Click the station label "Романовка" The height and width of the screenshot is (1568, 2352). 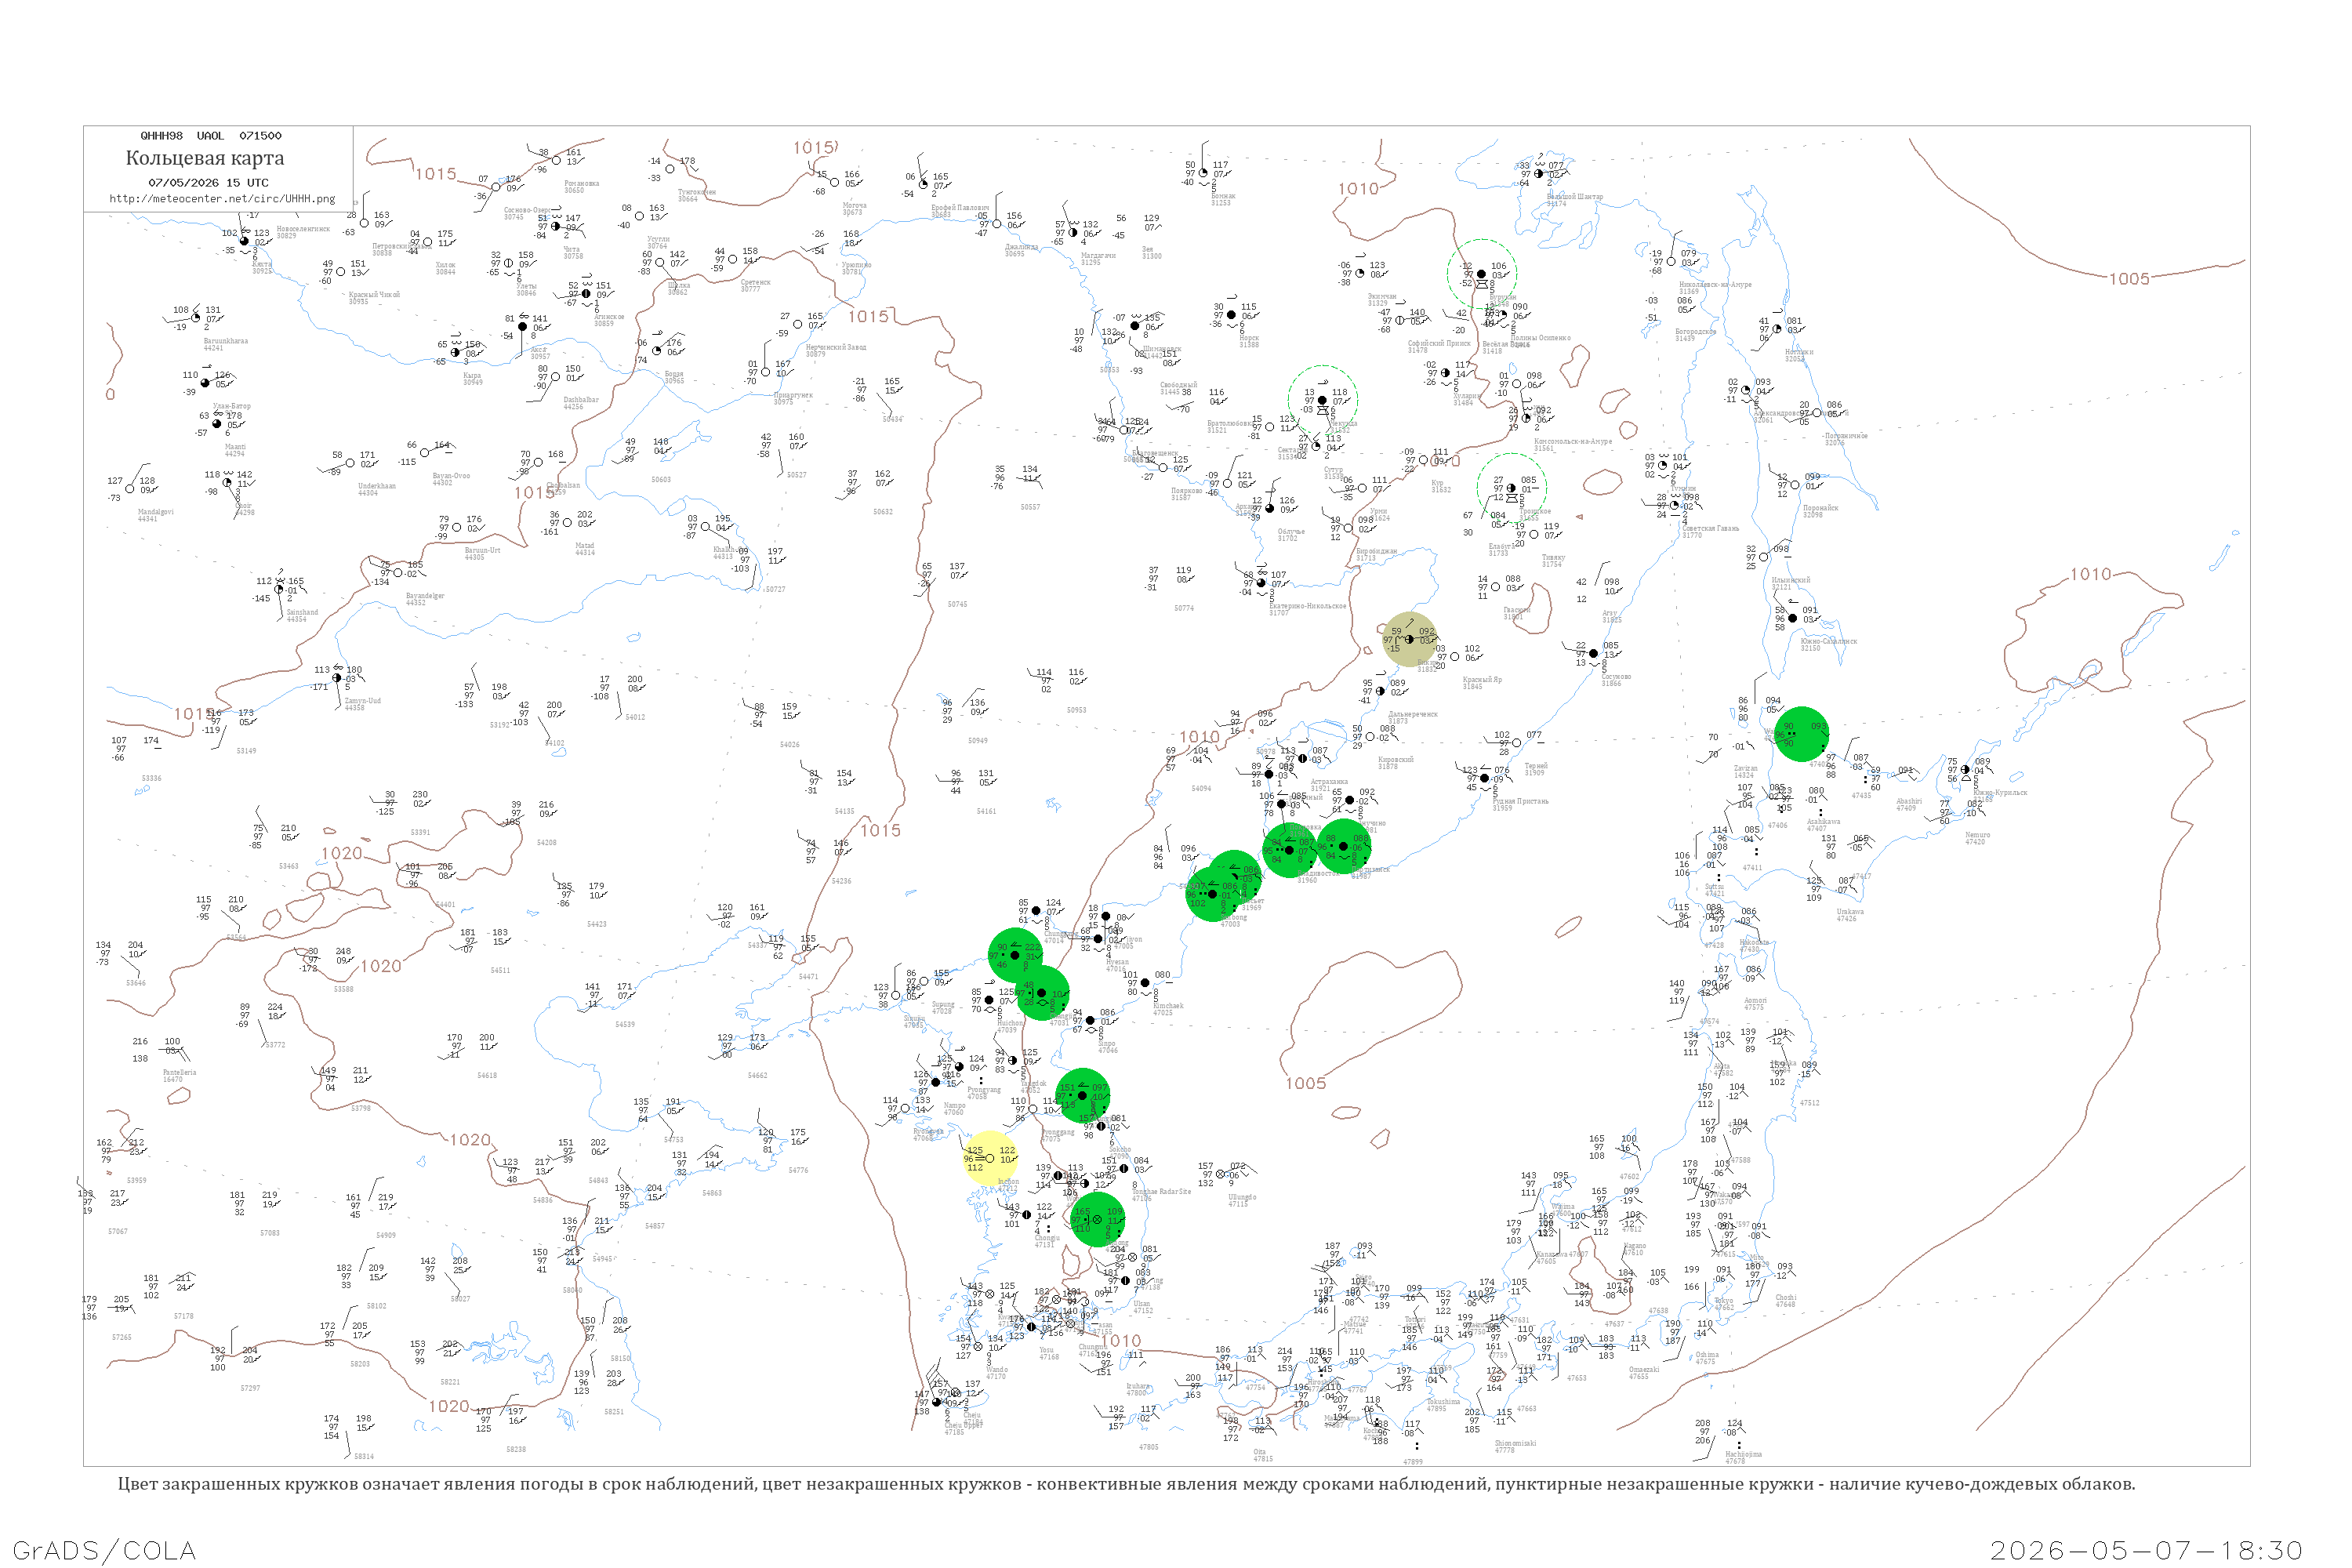coord(582,183)
